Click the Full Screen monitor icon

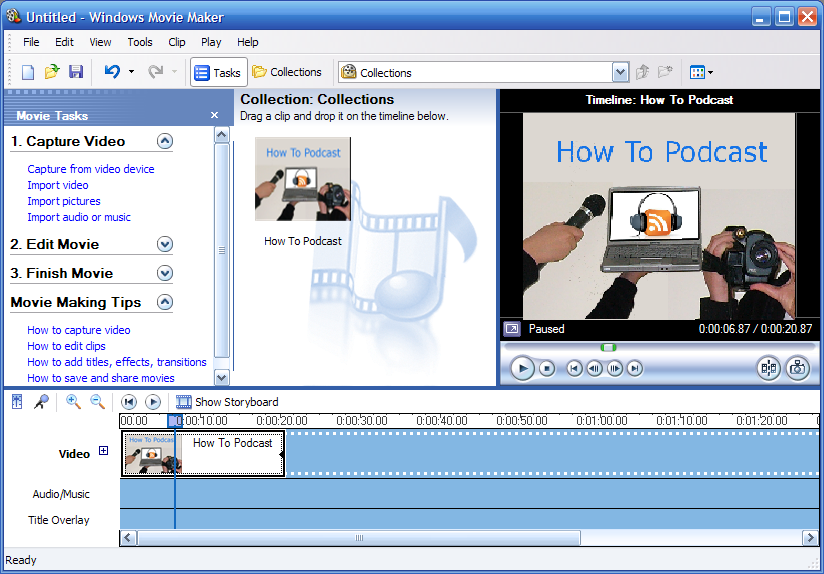(512, 329)
